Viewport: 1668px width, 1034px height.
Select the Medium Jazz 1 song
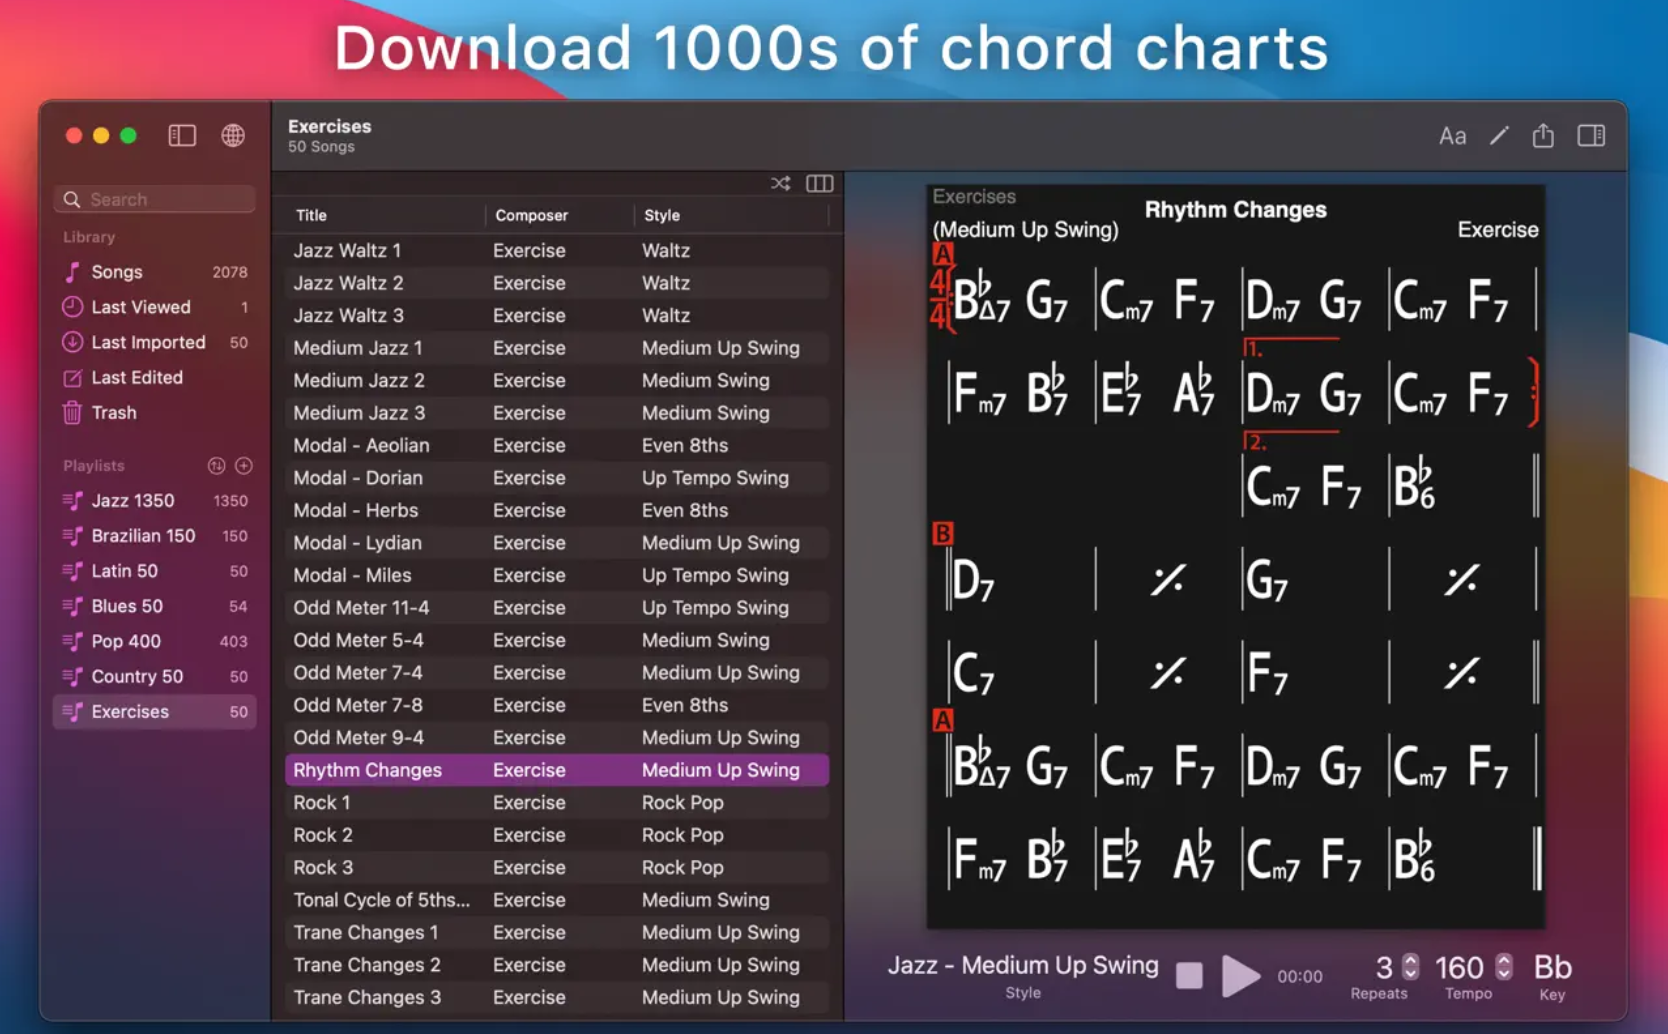tap(557, 348)
